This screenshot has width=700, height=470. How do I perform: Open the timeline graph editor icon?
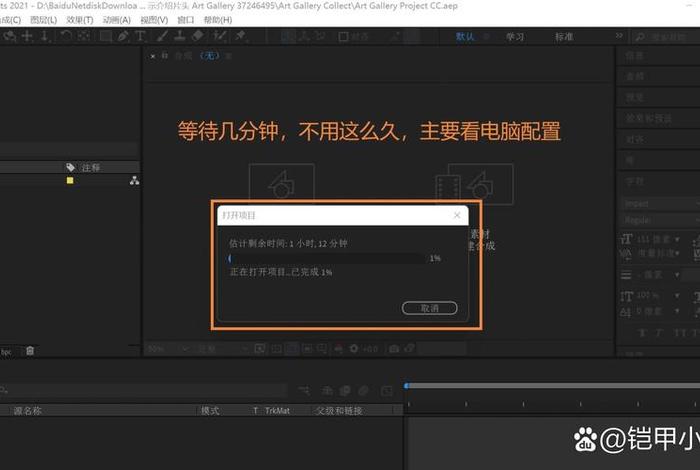(x=387, y=391)
